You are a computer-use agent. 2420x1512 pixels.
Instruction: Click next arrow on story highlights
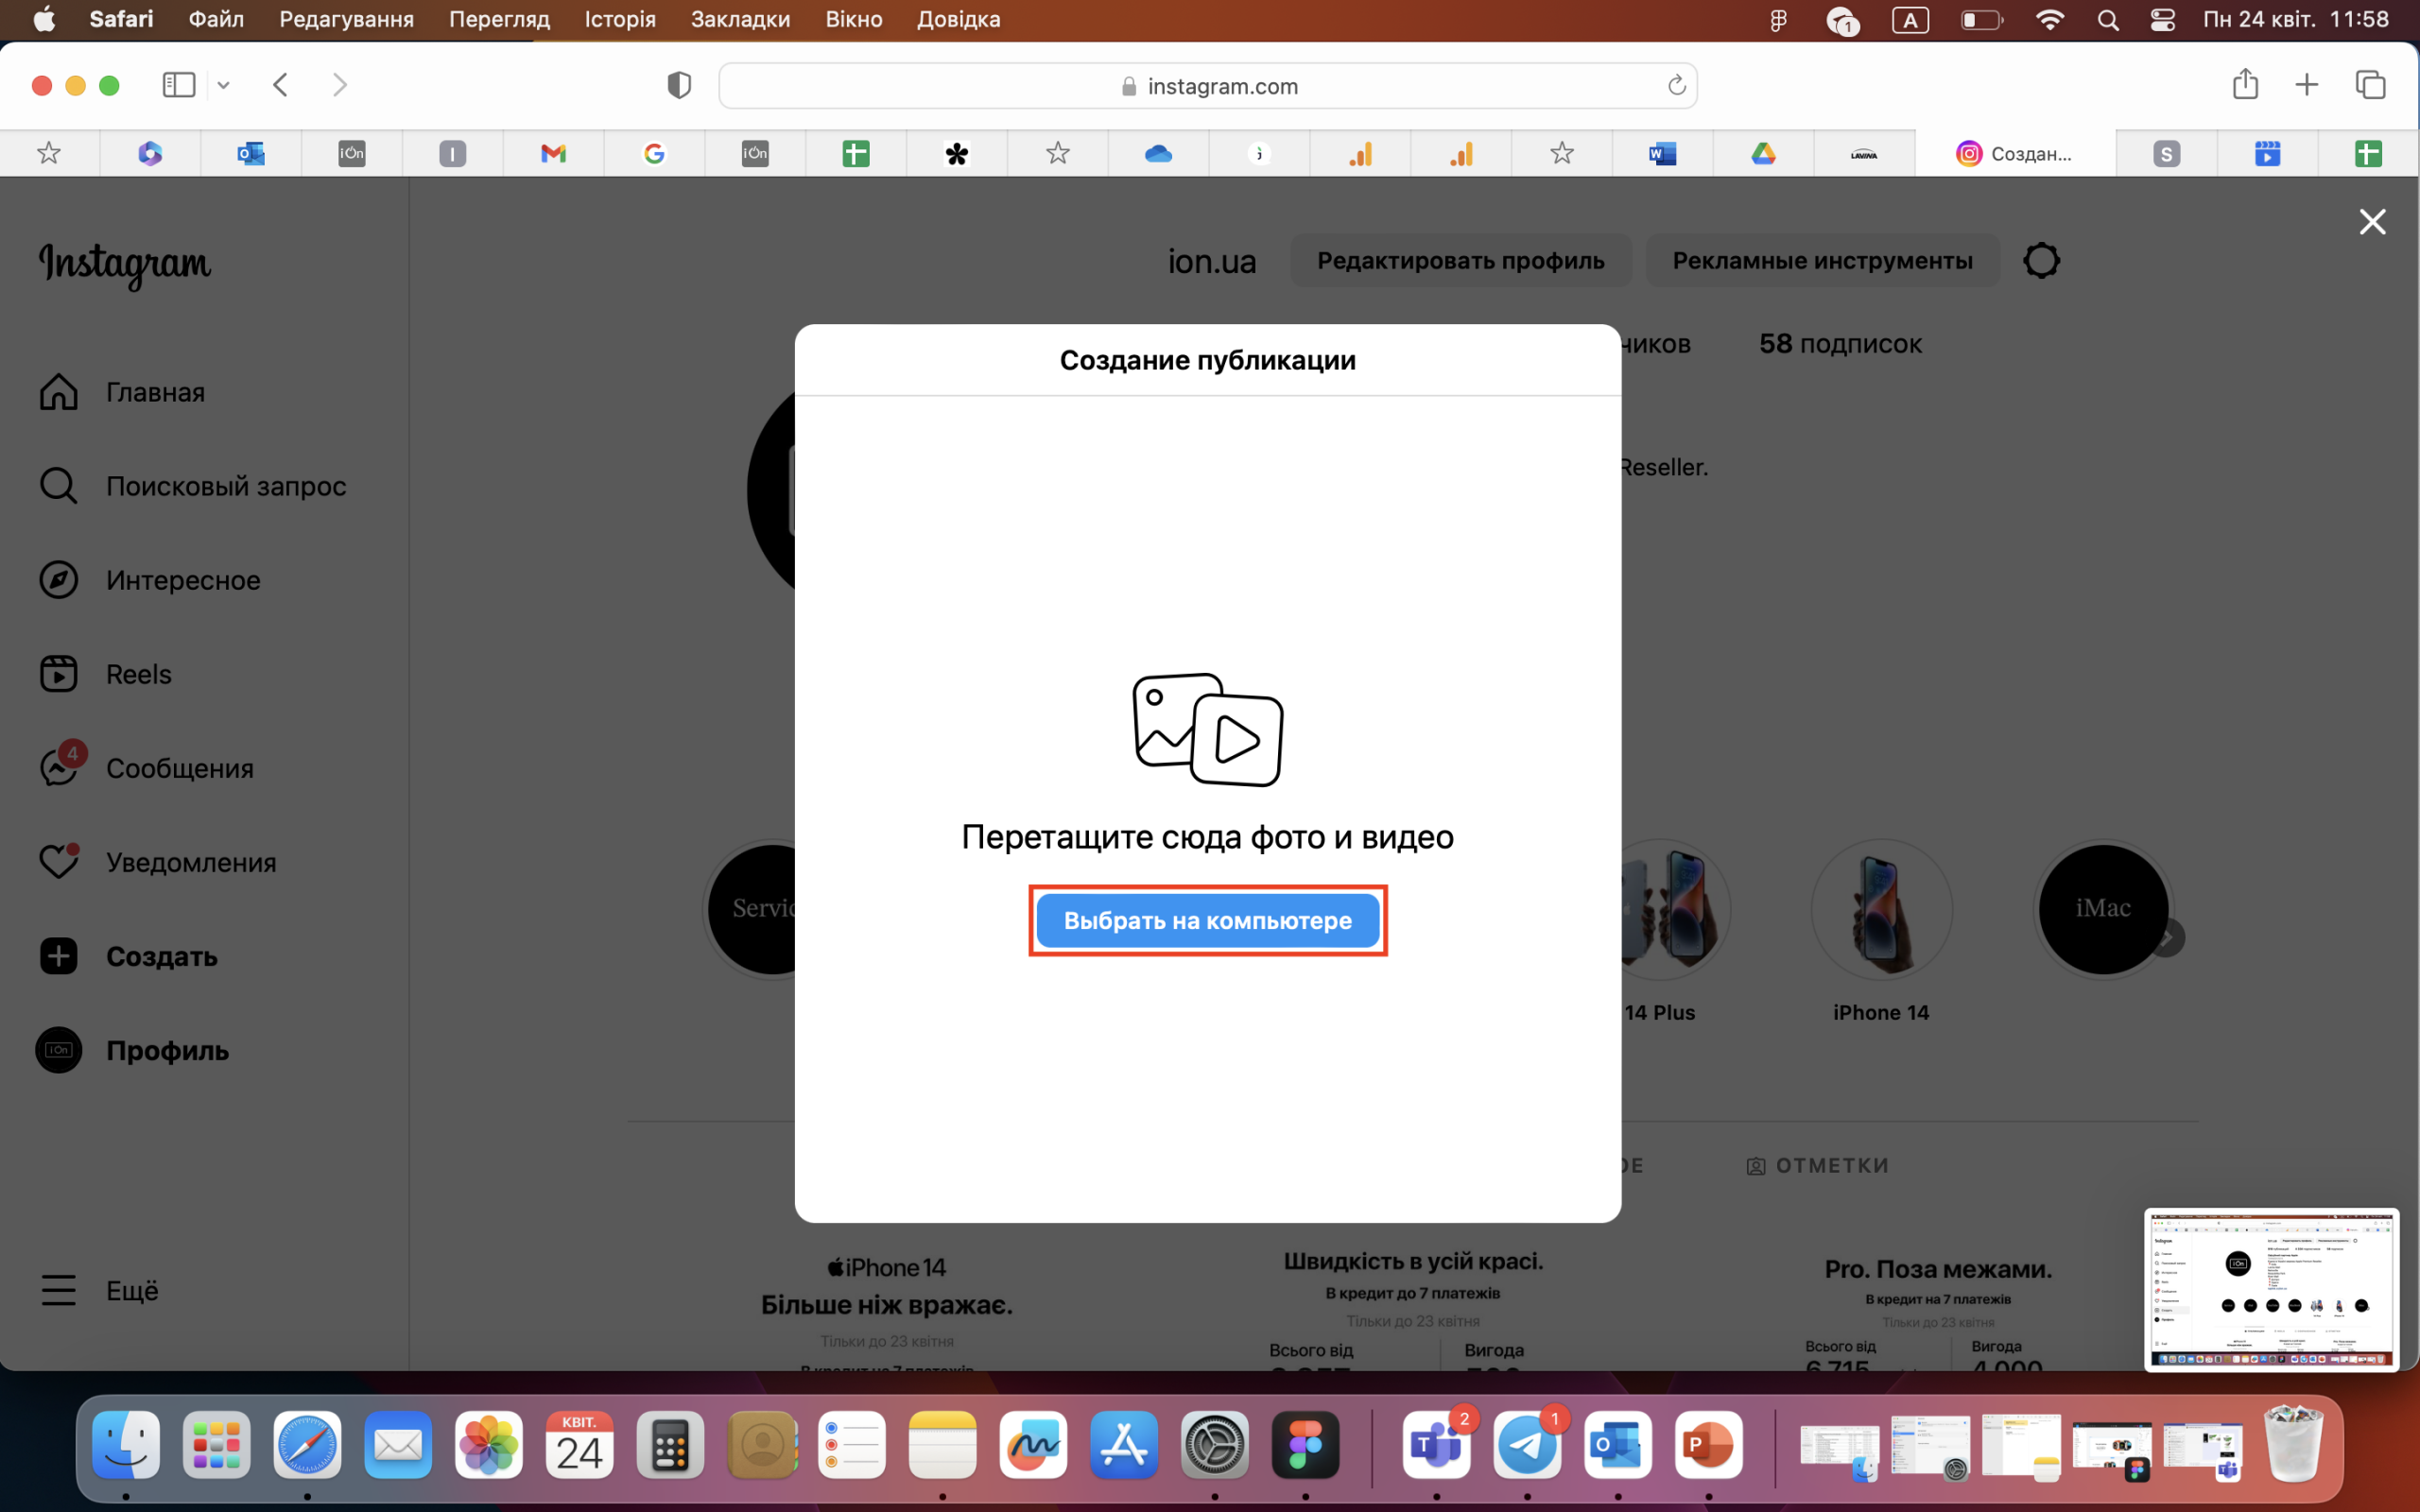(x=2168, y=938)
